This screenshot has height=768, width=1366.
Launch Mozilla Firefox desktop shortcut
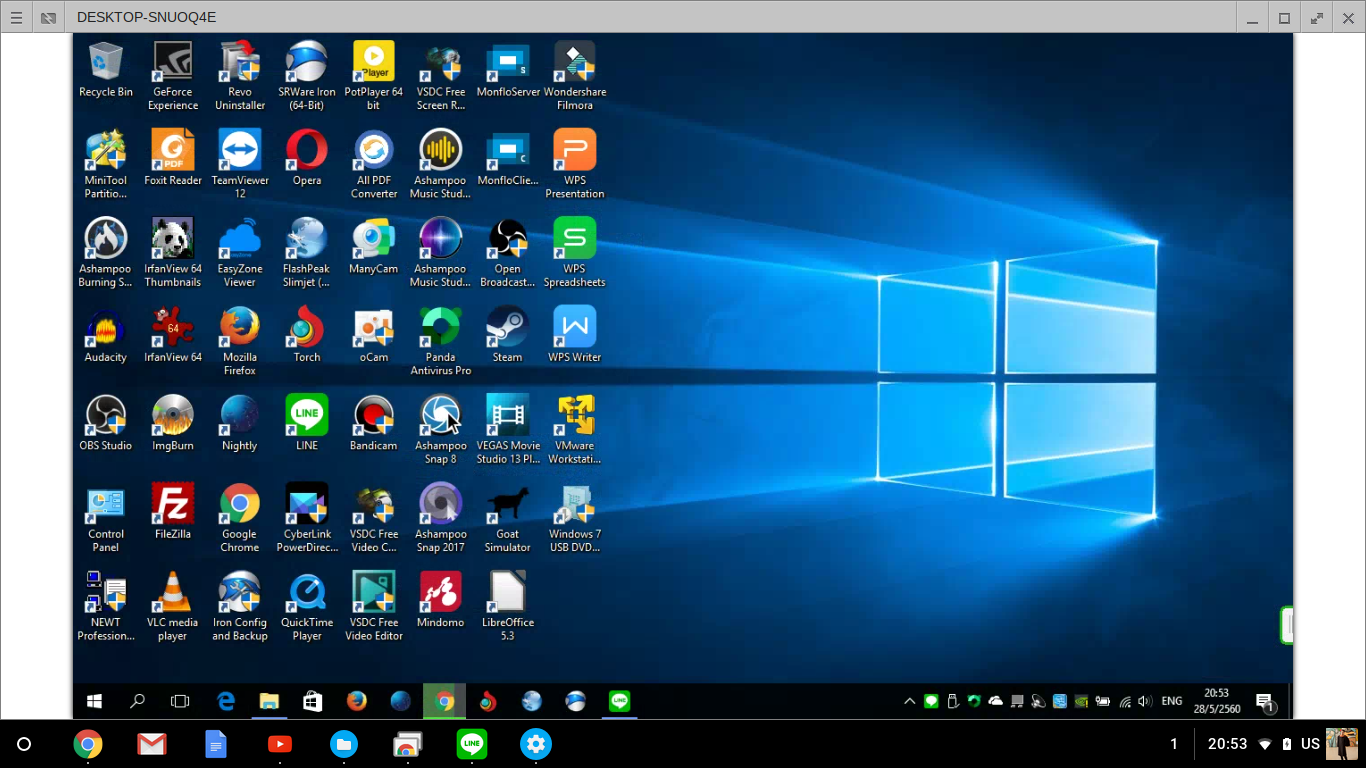(x=240, y=341)
